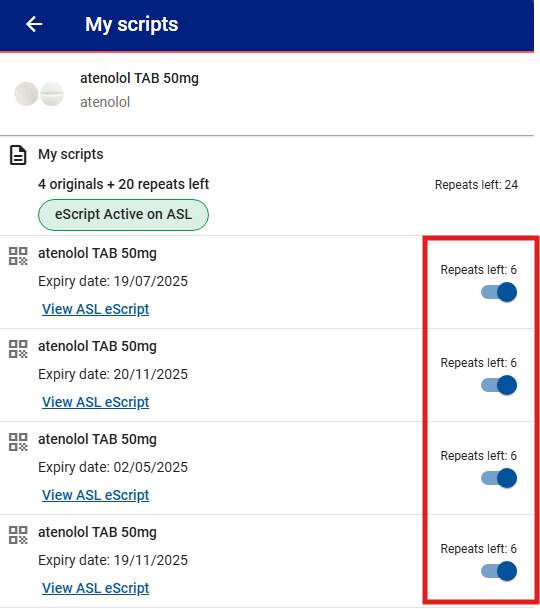Go back using the arrow icon
Image resolution: width=540 pixels, height=609 pixels.
coord(34,24)
